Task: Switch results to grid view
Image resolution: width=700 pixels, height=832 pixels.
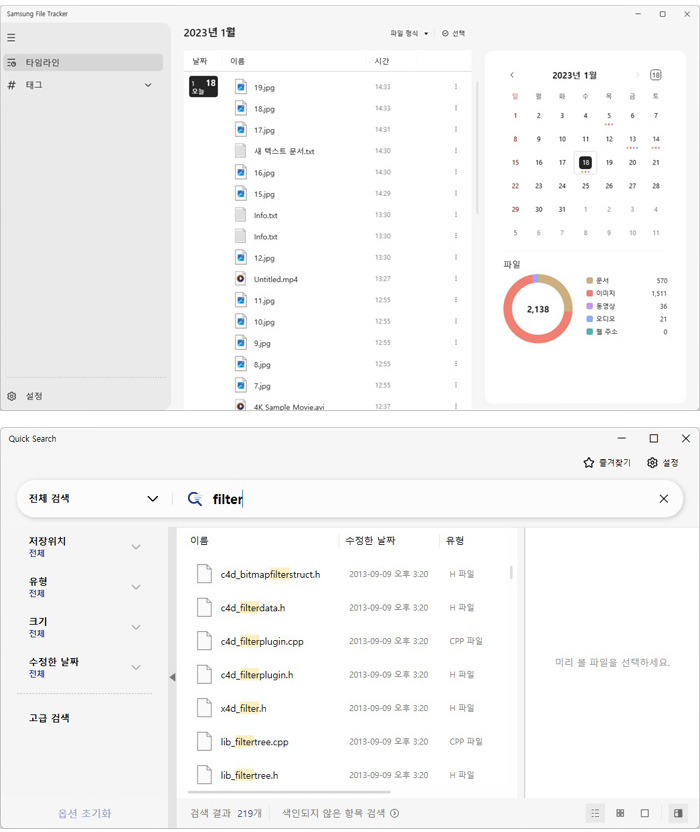Action: tap(620, 813)
